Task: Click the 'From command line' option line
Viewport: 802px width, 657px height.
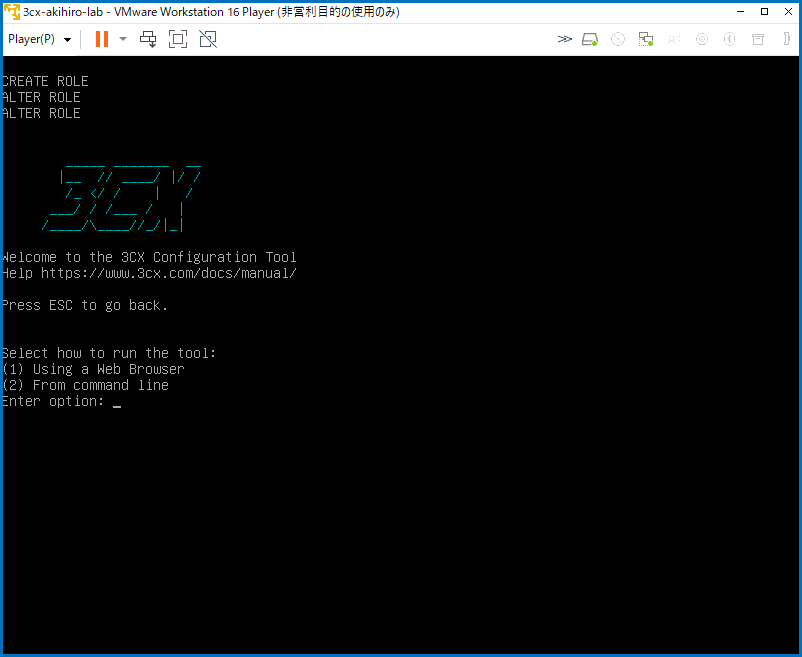Action: (85, 385)
